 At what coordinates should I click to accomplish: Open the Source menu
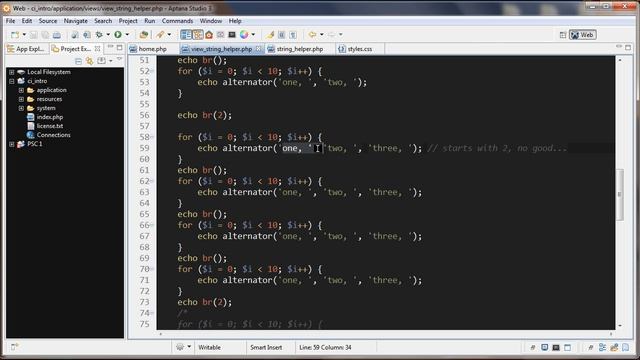(x=48, y=21)
